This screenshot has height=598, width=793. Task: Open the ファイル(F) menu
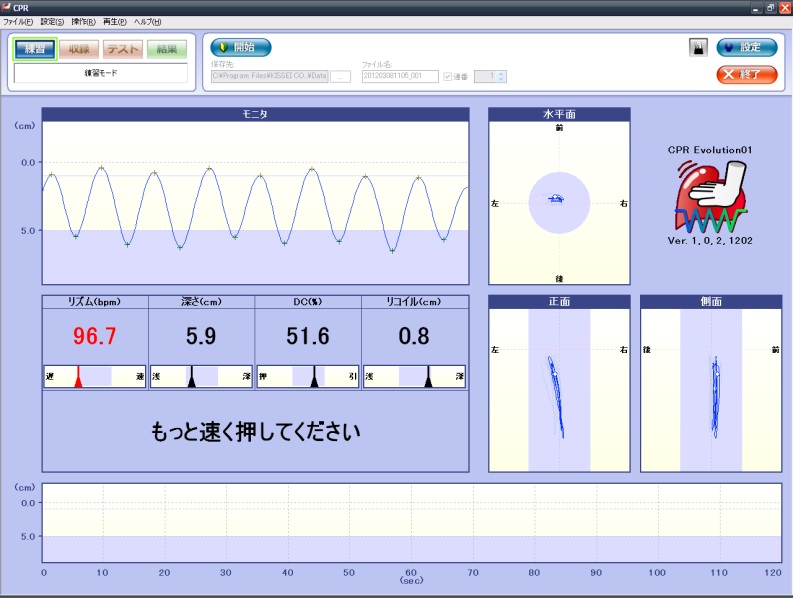coord(18,21)
